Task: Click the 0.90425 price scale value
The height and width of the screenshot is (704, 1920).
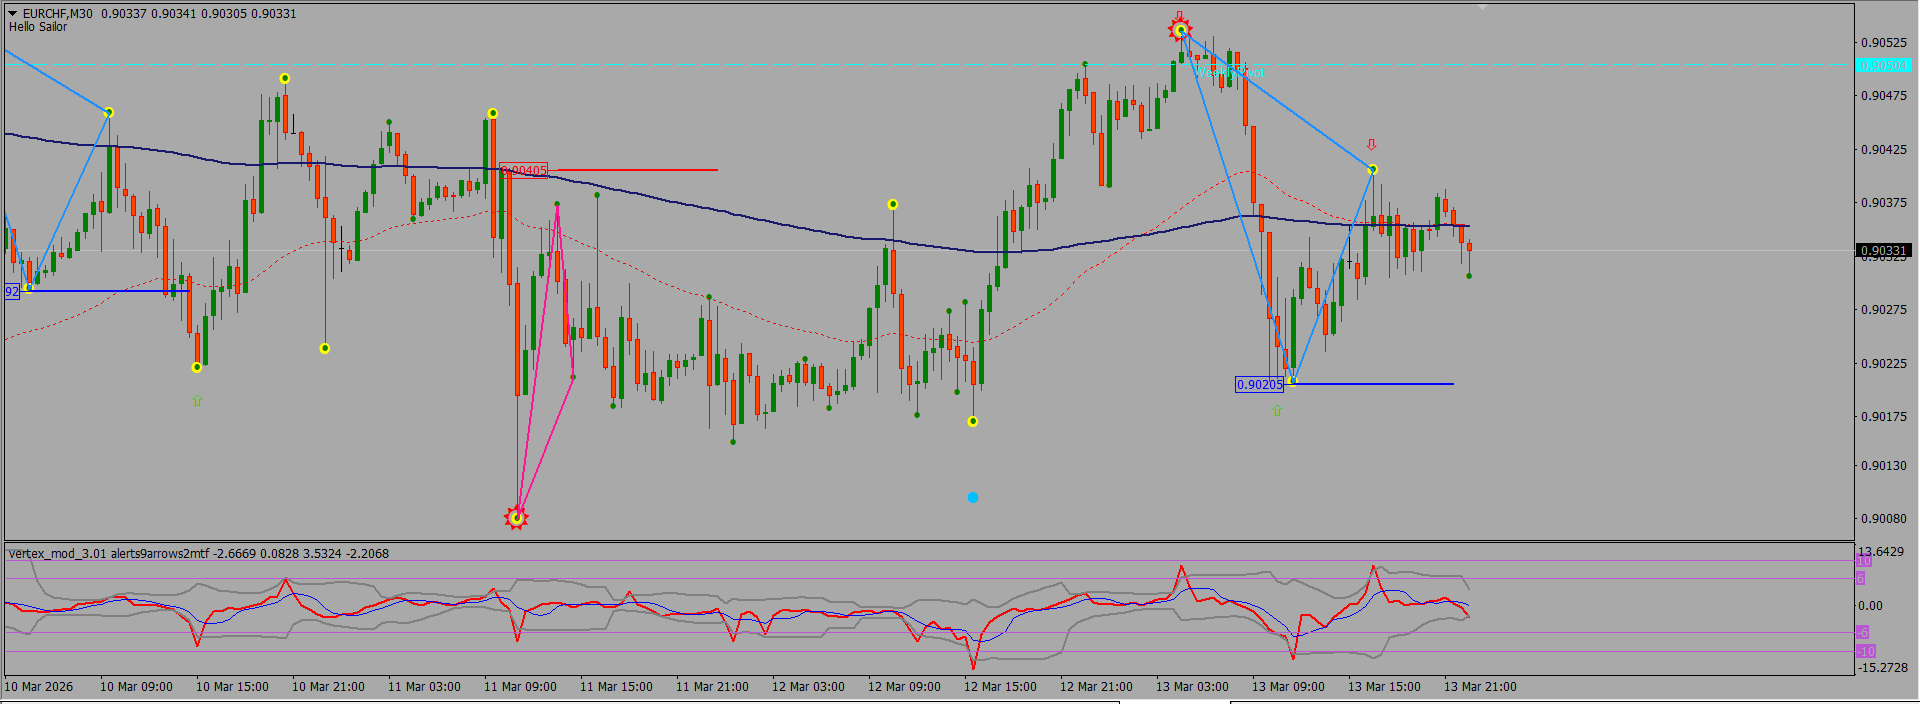Action: 1883,150
